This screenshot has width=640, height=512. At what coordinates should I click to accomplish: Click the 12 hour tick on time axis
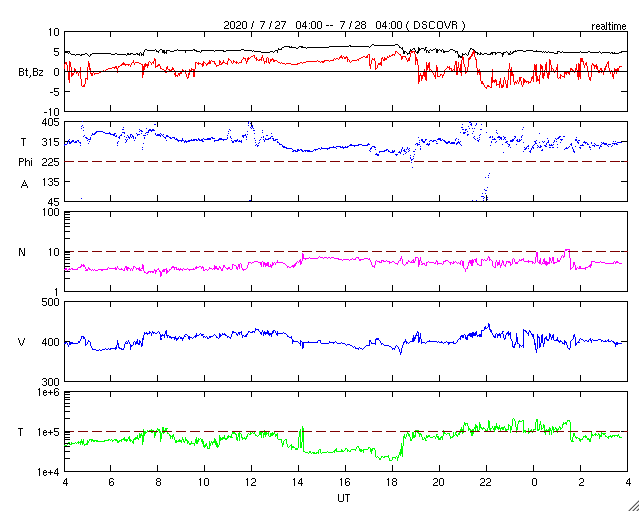252,482
